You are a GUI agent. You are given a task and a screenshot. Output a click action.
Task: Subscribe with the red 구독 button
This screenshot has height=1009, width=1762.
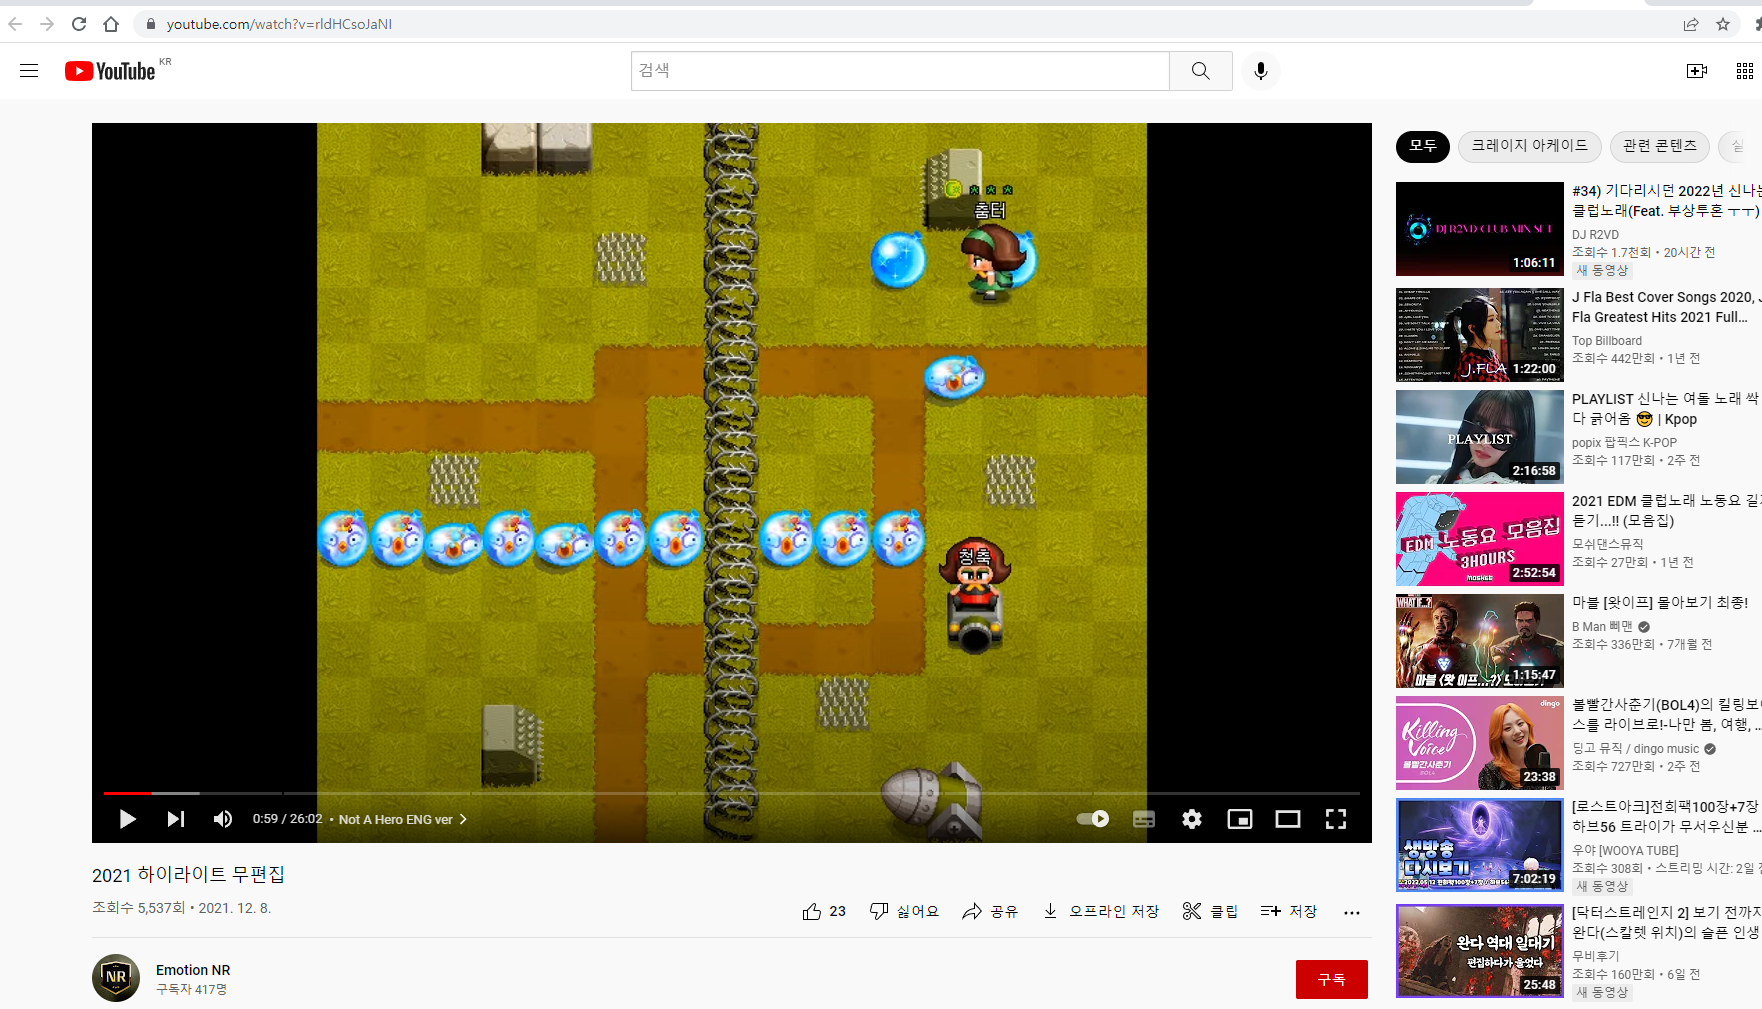click(1332, 979)
